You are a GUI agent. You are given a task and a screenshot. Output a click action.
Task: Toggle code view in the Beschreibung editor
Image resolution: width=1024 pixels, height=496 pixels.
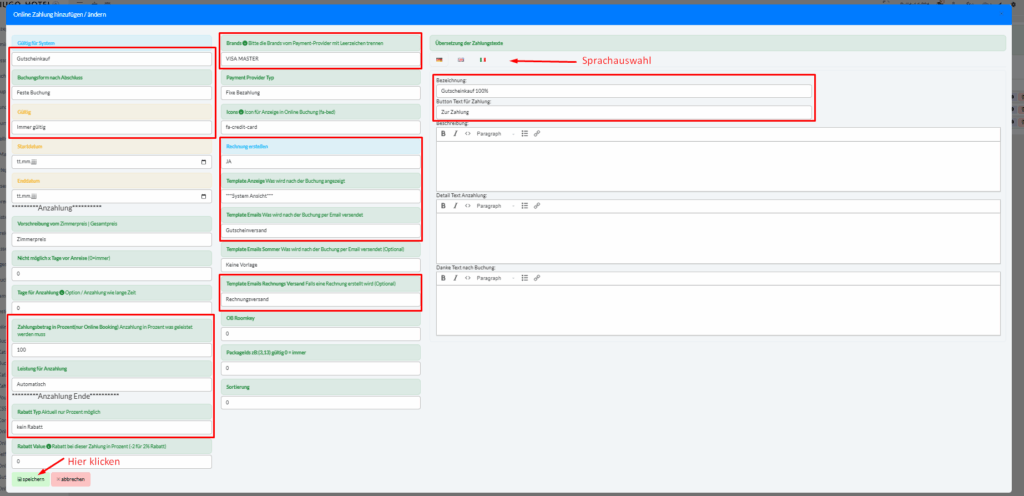(467, 133)
